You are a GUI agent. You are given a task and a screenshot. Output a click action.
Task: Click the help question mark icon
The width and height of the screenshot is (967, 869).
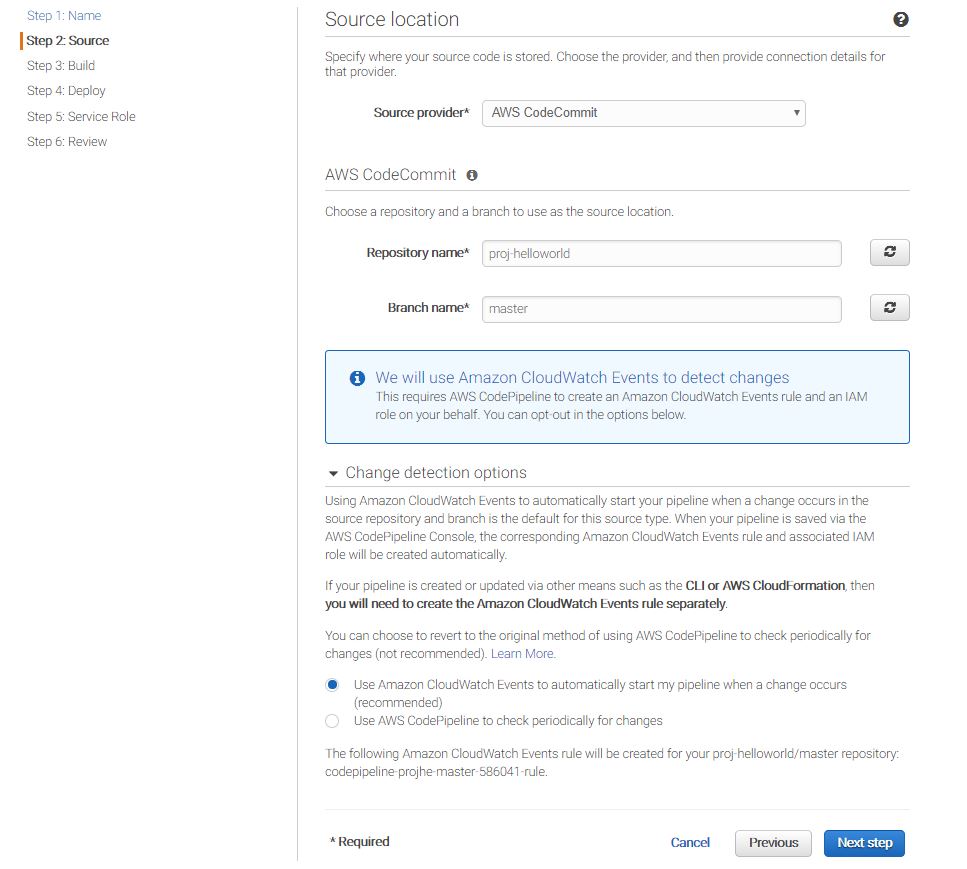900,20
